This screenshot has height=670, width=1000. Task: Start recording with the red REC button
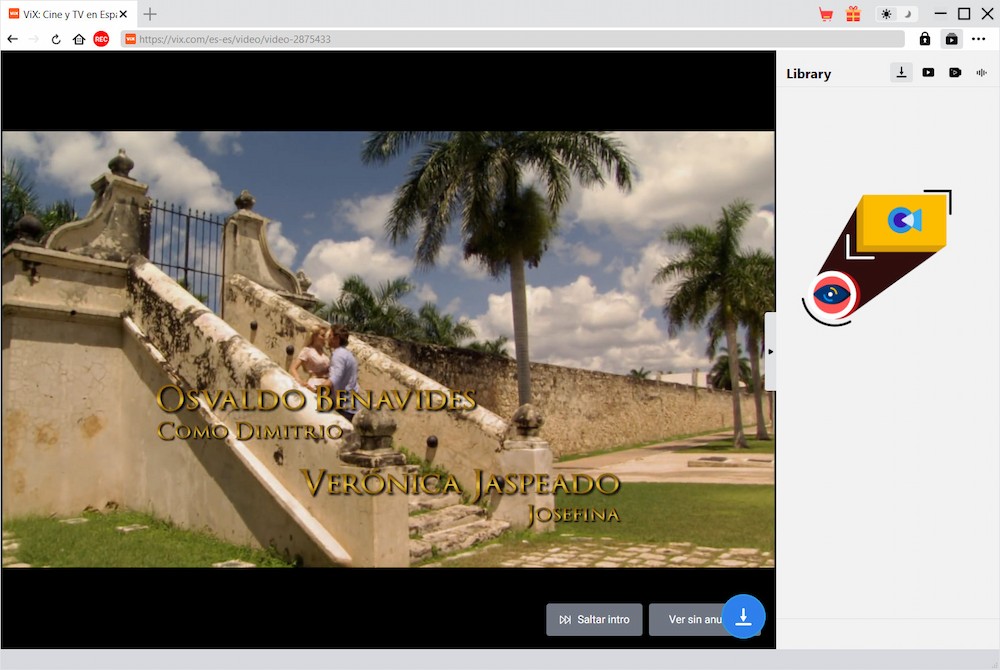(101, 40)
